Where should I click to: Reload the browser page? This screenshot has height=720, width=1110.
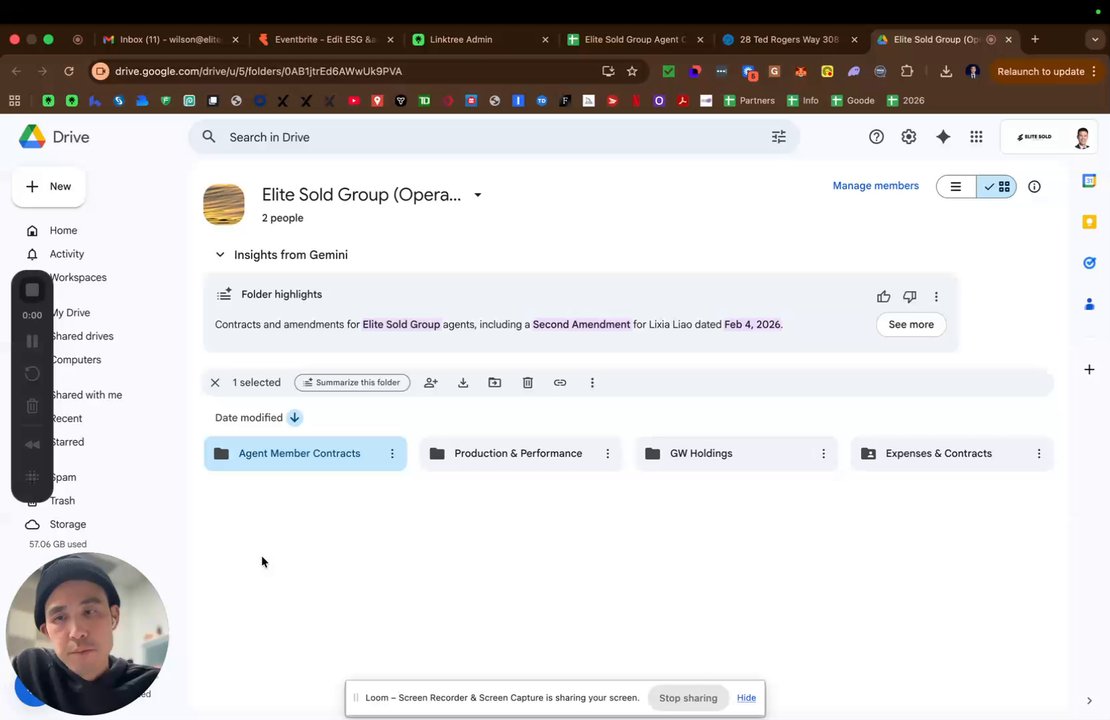coord(69,71)
